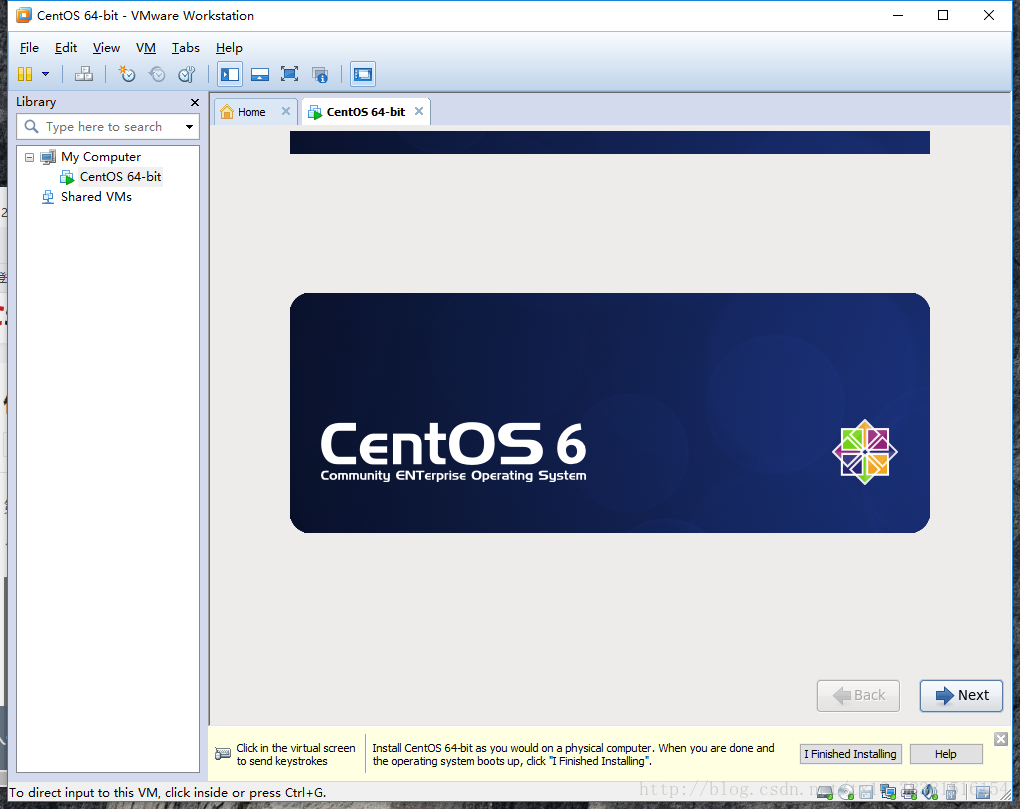Dismiss the yellow install hint bar
This screenshot has height=809, width=1020.
(x=1000, y=739)
